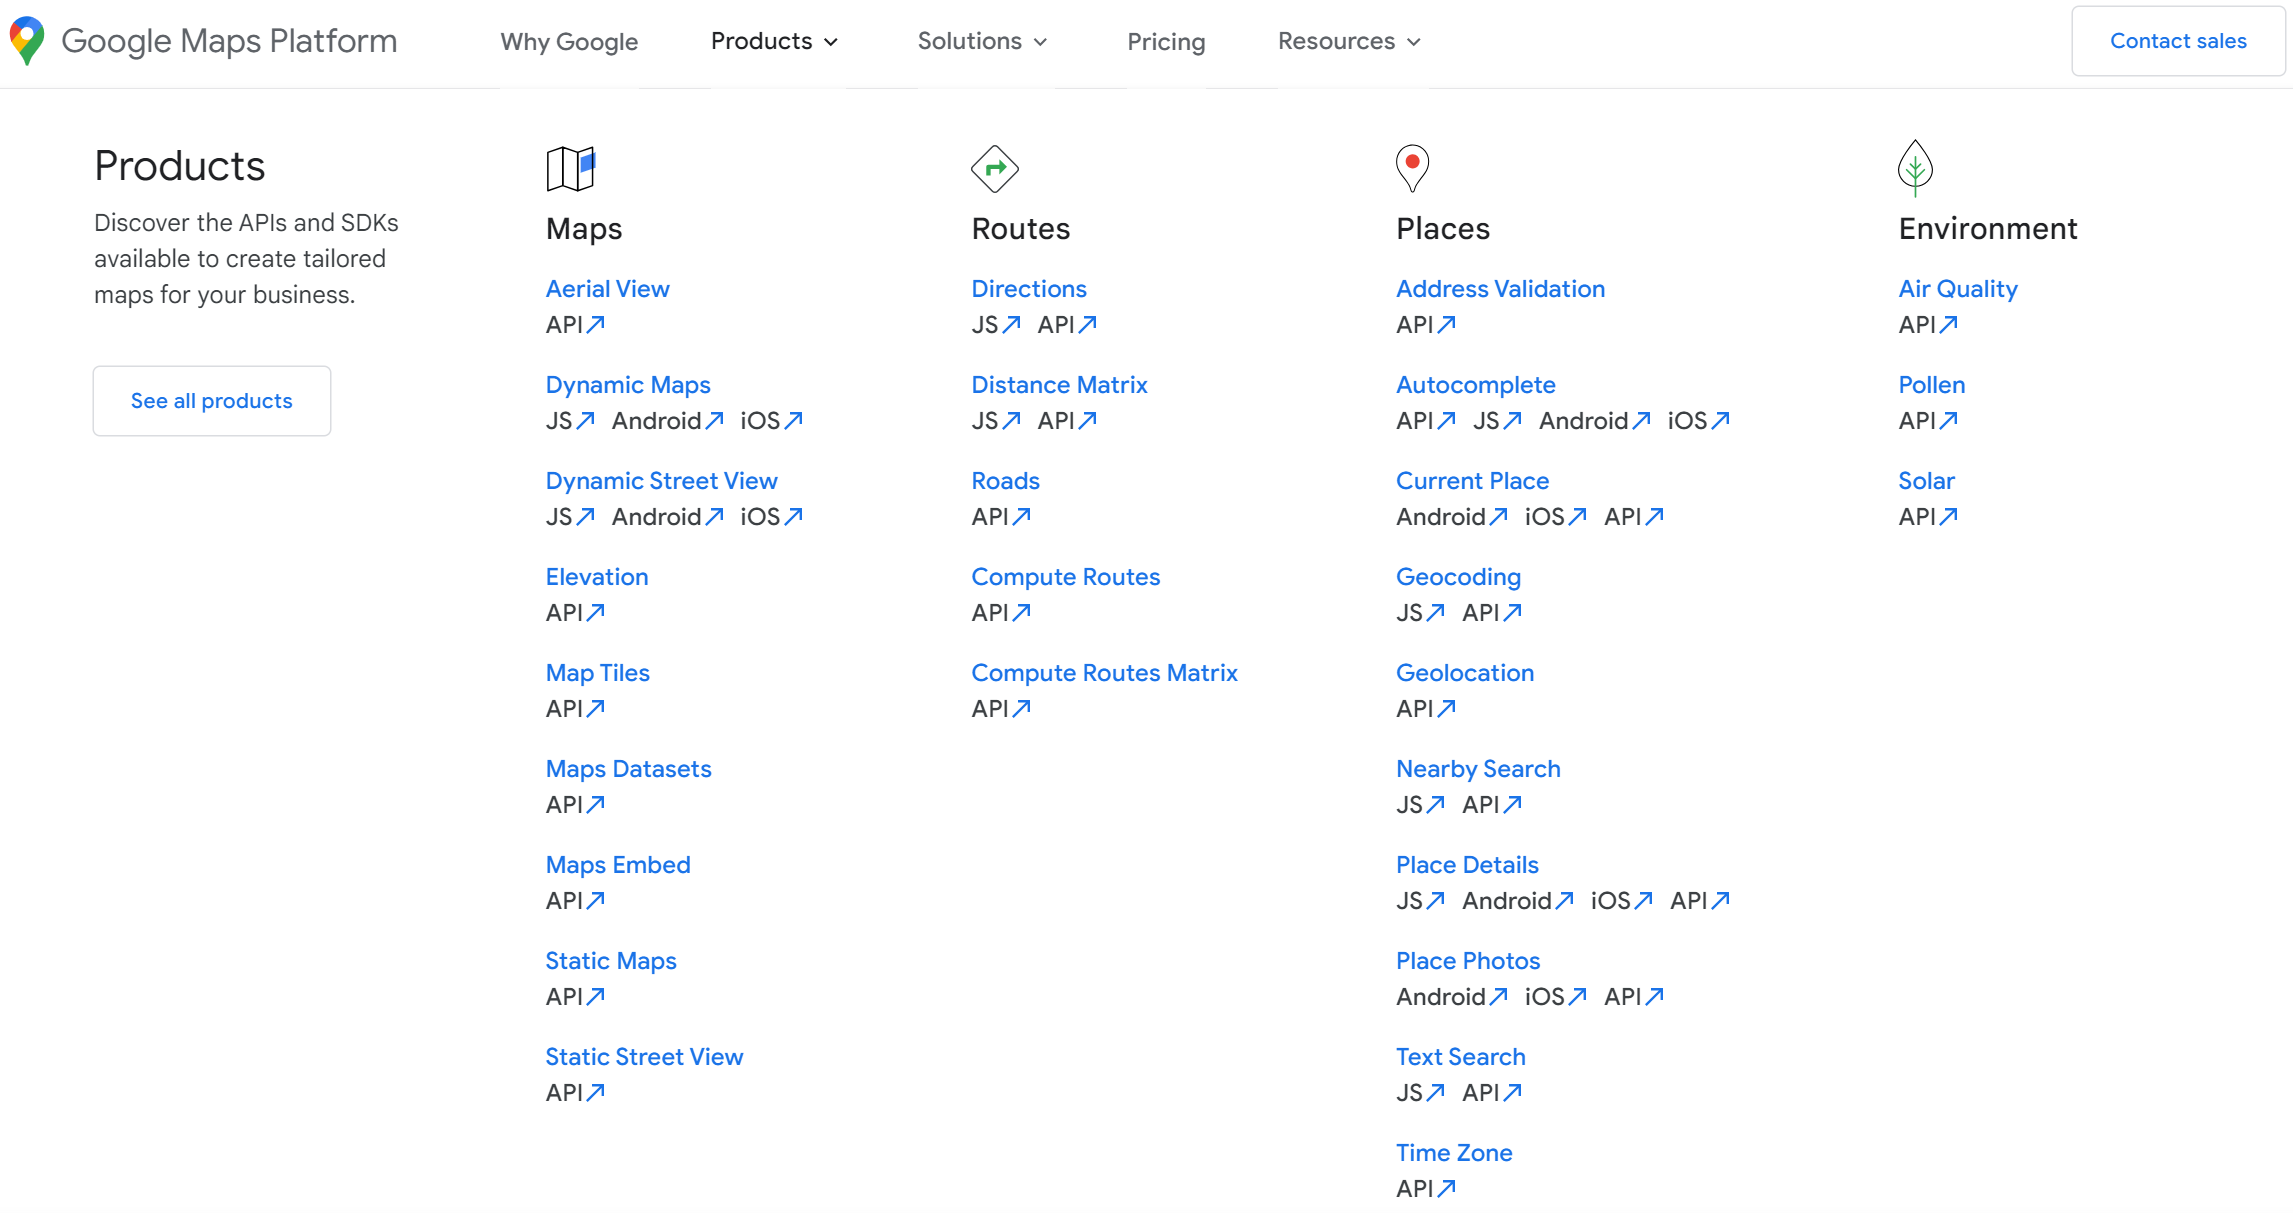Open the Why Google page

569,41
